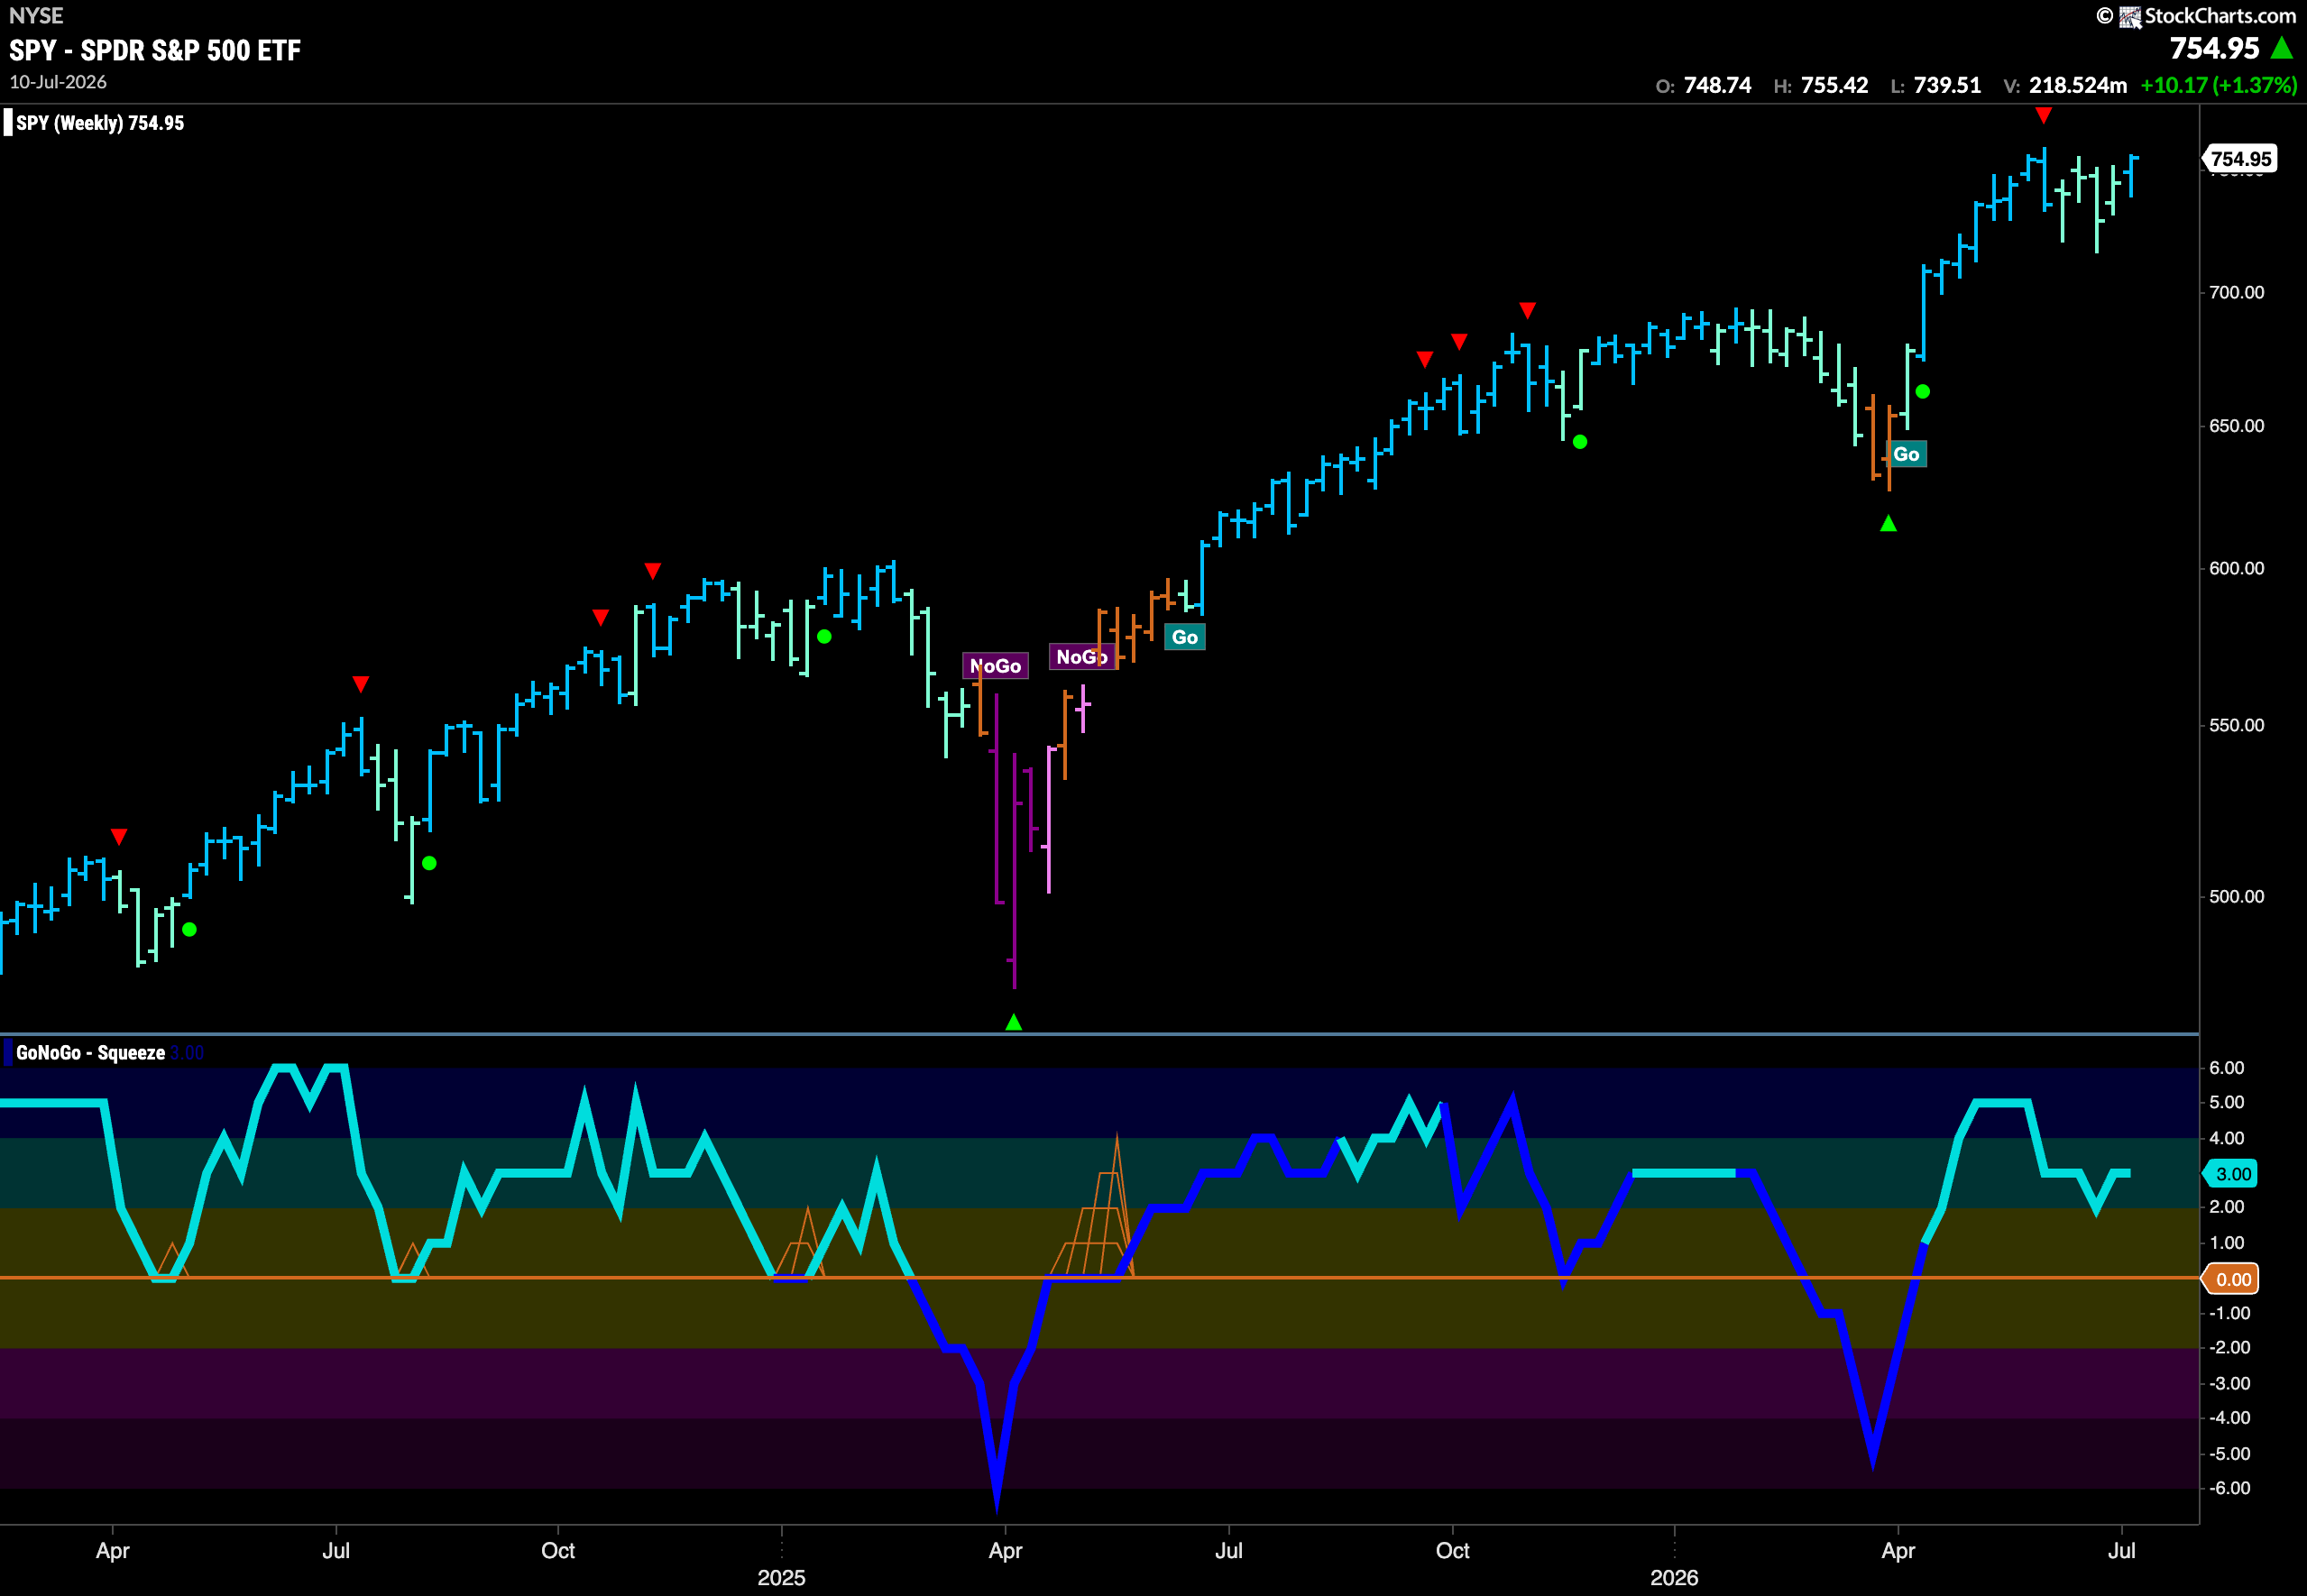Viewport: 2307px width, 1596px height.
Task: Click the Go label near June 2025
Action: (x=1185, y=638)
